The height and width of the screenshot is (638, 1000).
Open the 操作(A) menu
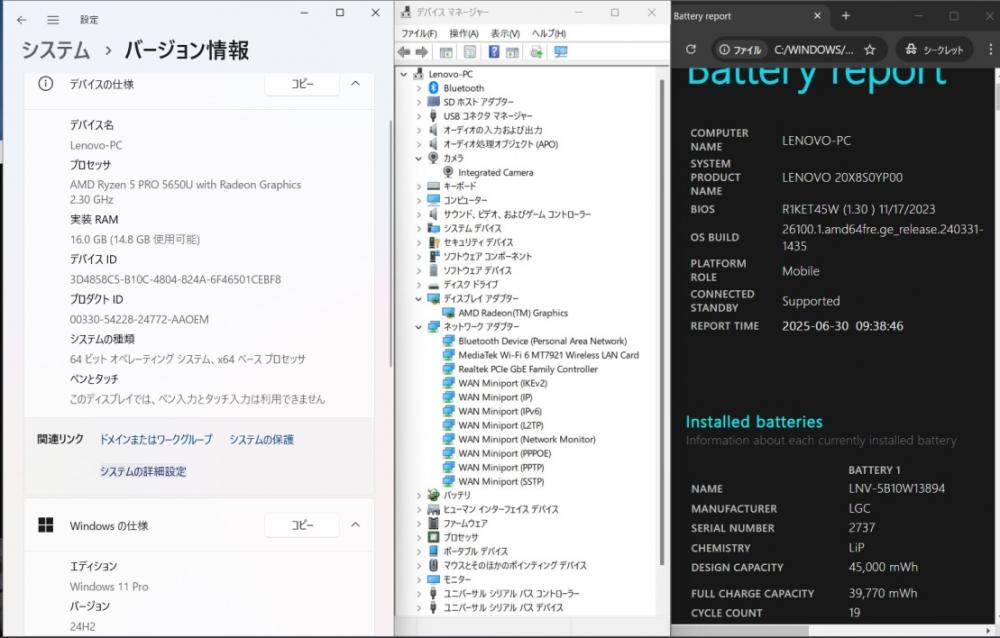(x=464, y=33)
